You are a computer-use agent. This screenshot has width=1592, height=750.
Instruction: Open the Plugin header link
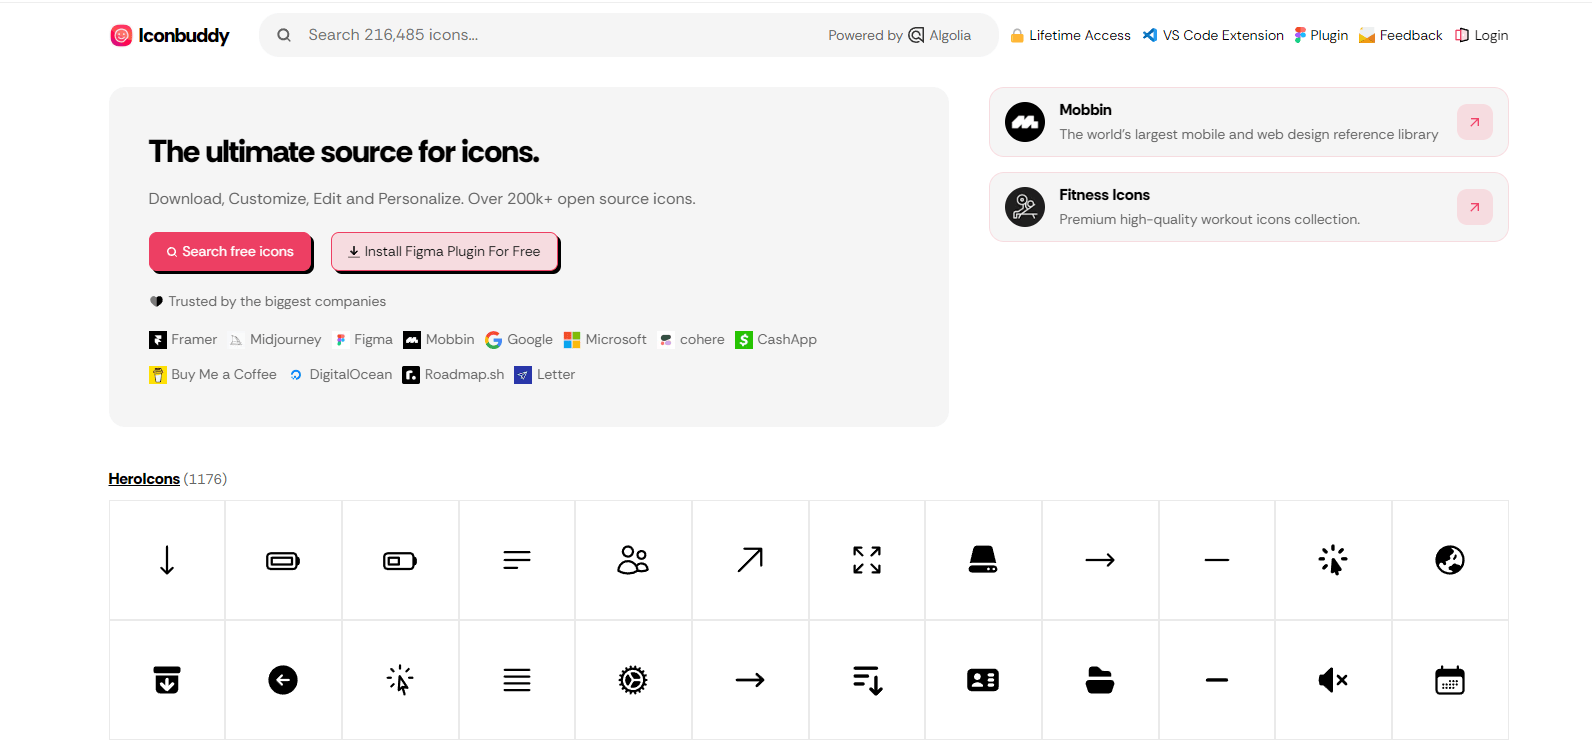click(1321, 35)
